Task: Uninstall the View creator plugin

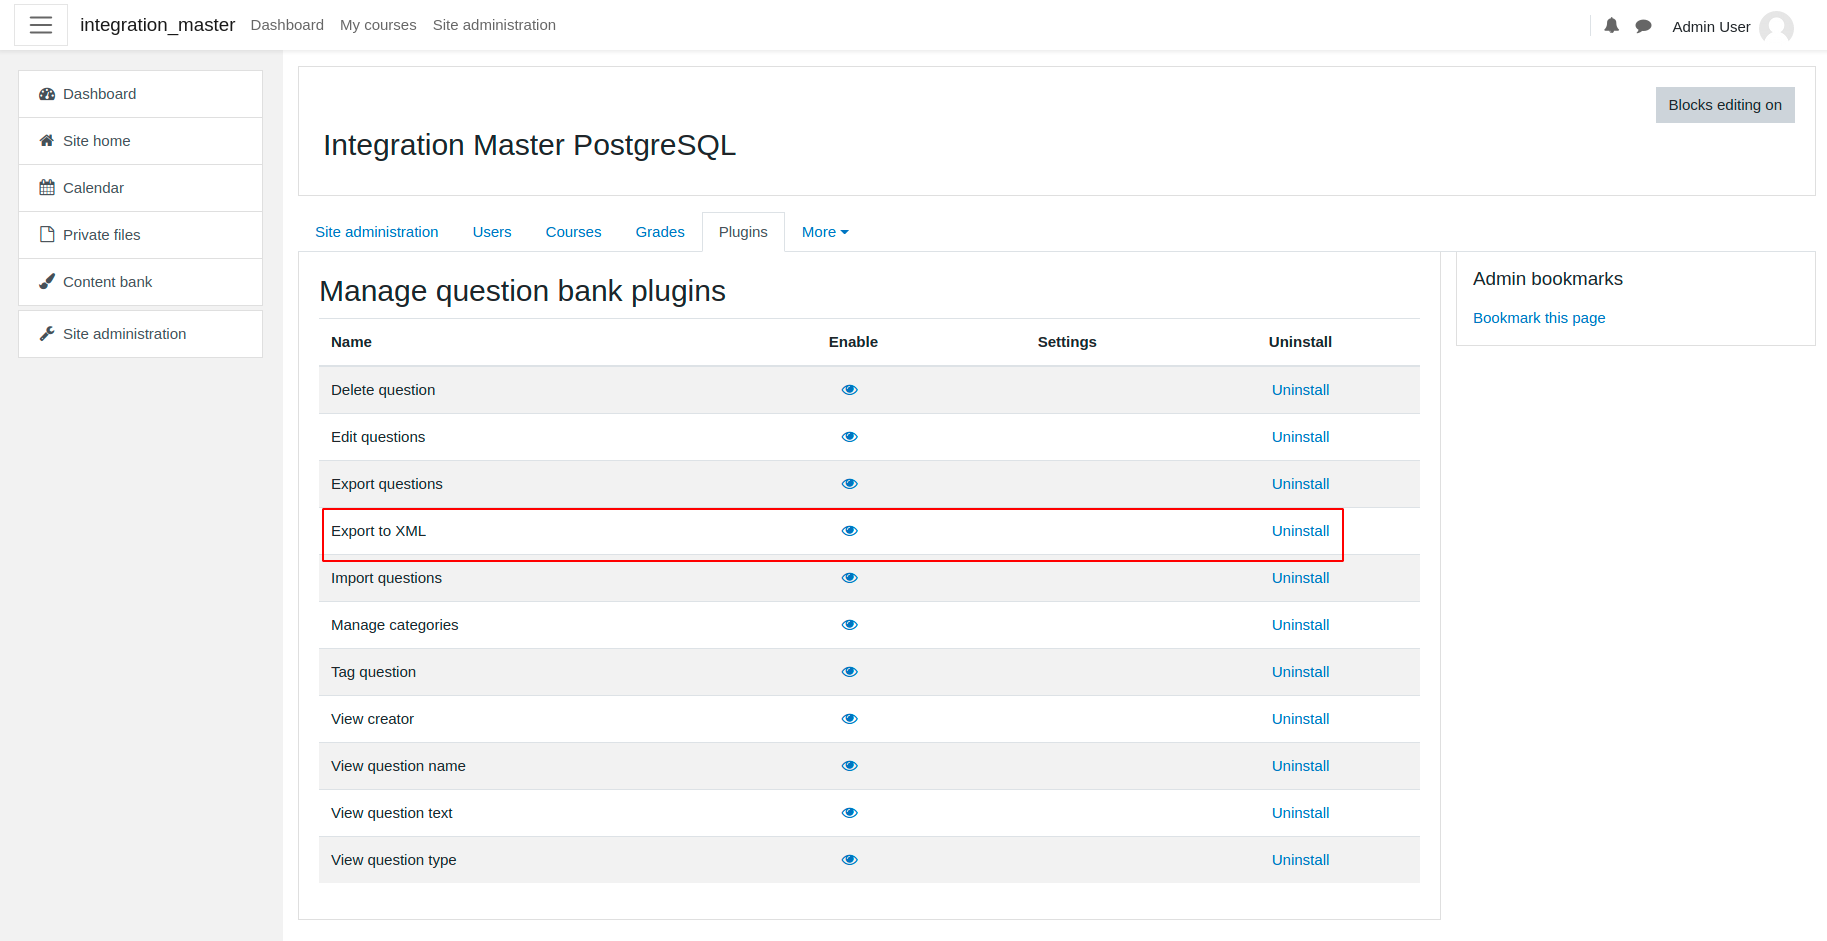Action: coord(1300,719)
